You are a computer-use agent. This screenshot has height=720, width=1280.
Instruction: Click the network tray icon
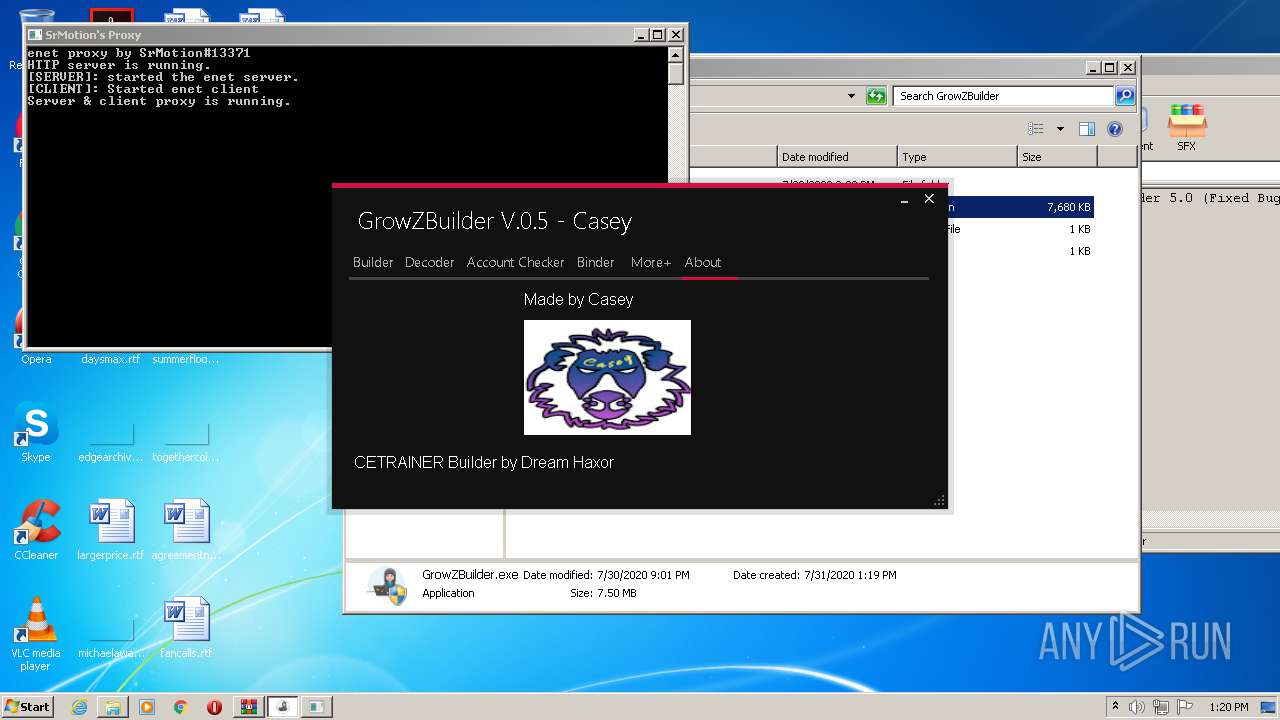click(x=1161, y=707)
